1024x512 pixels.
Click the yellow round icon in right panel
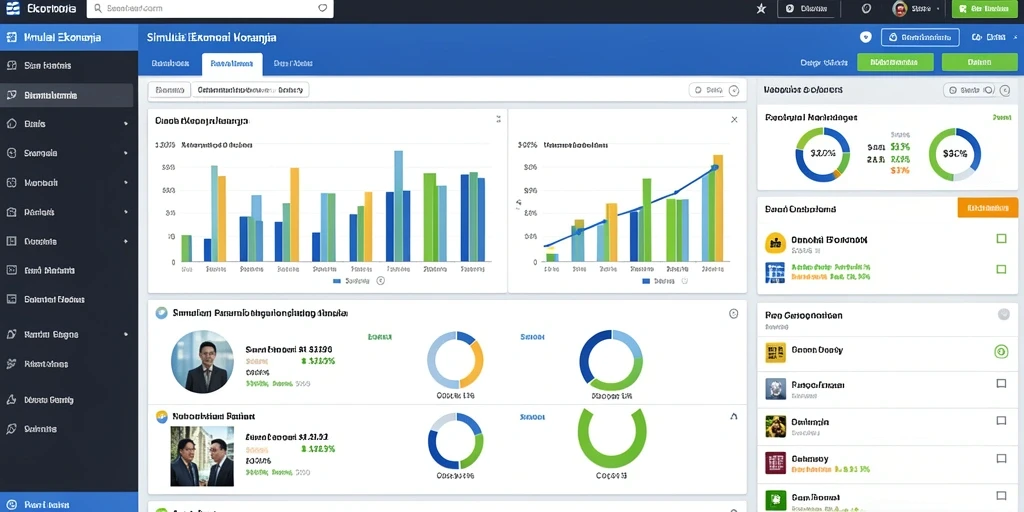point(775,243)
